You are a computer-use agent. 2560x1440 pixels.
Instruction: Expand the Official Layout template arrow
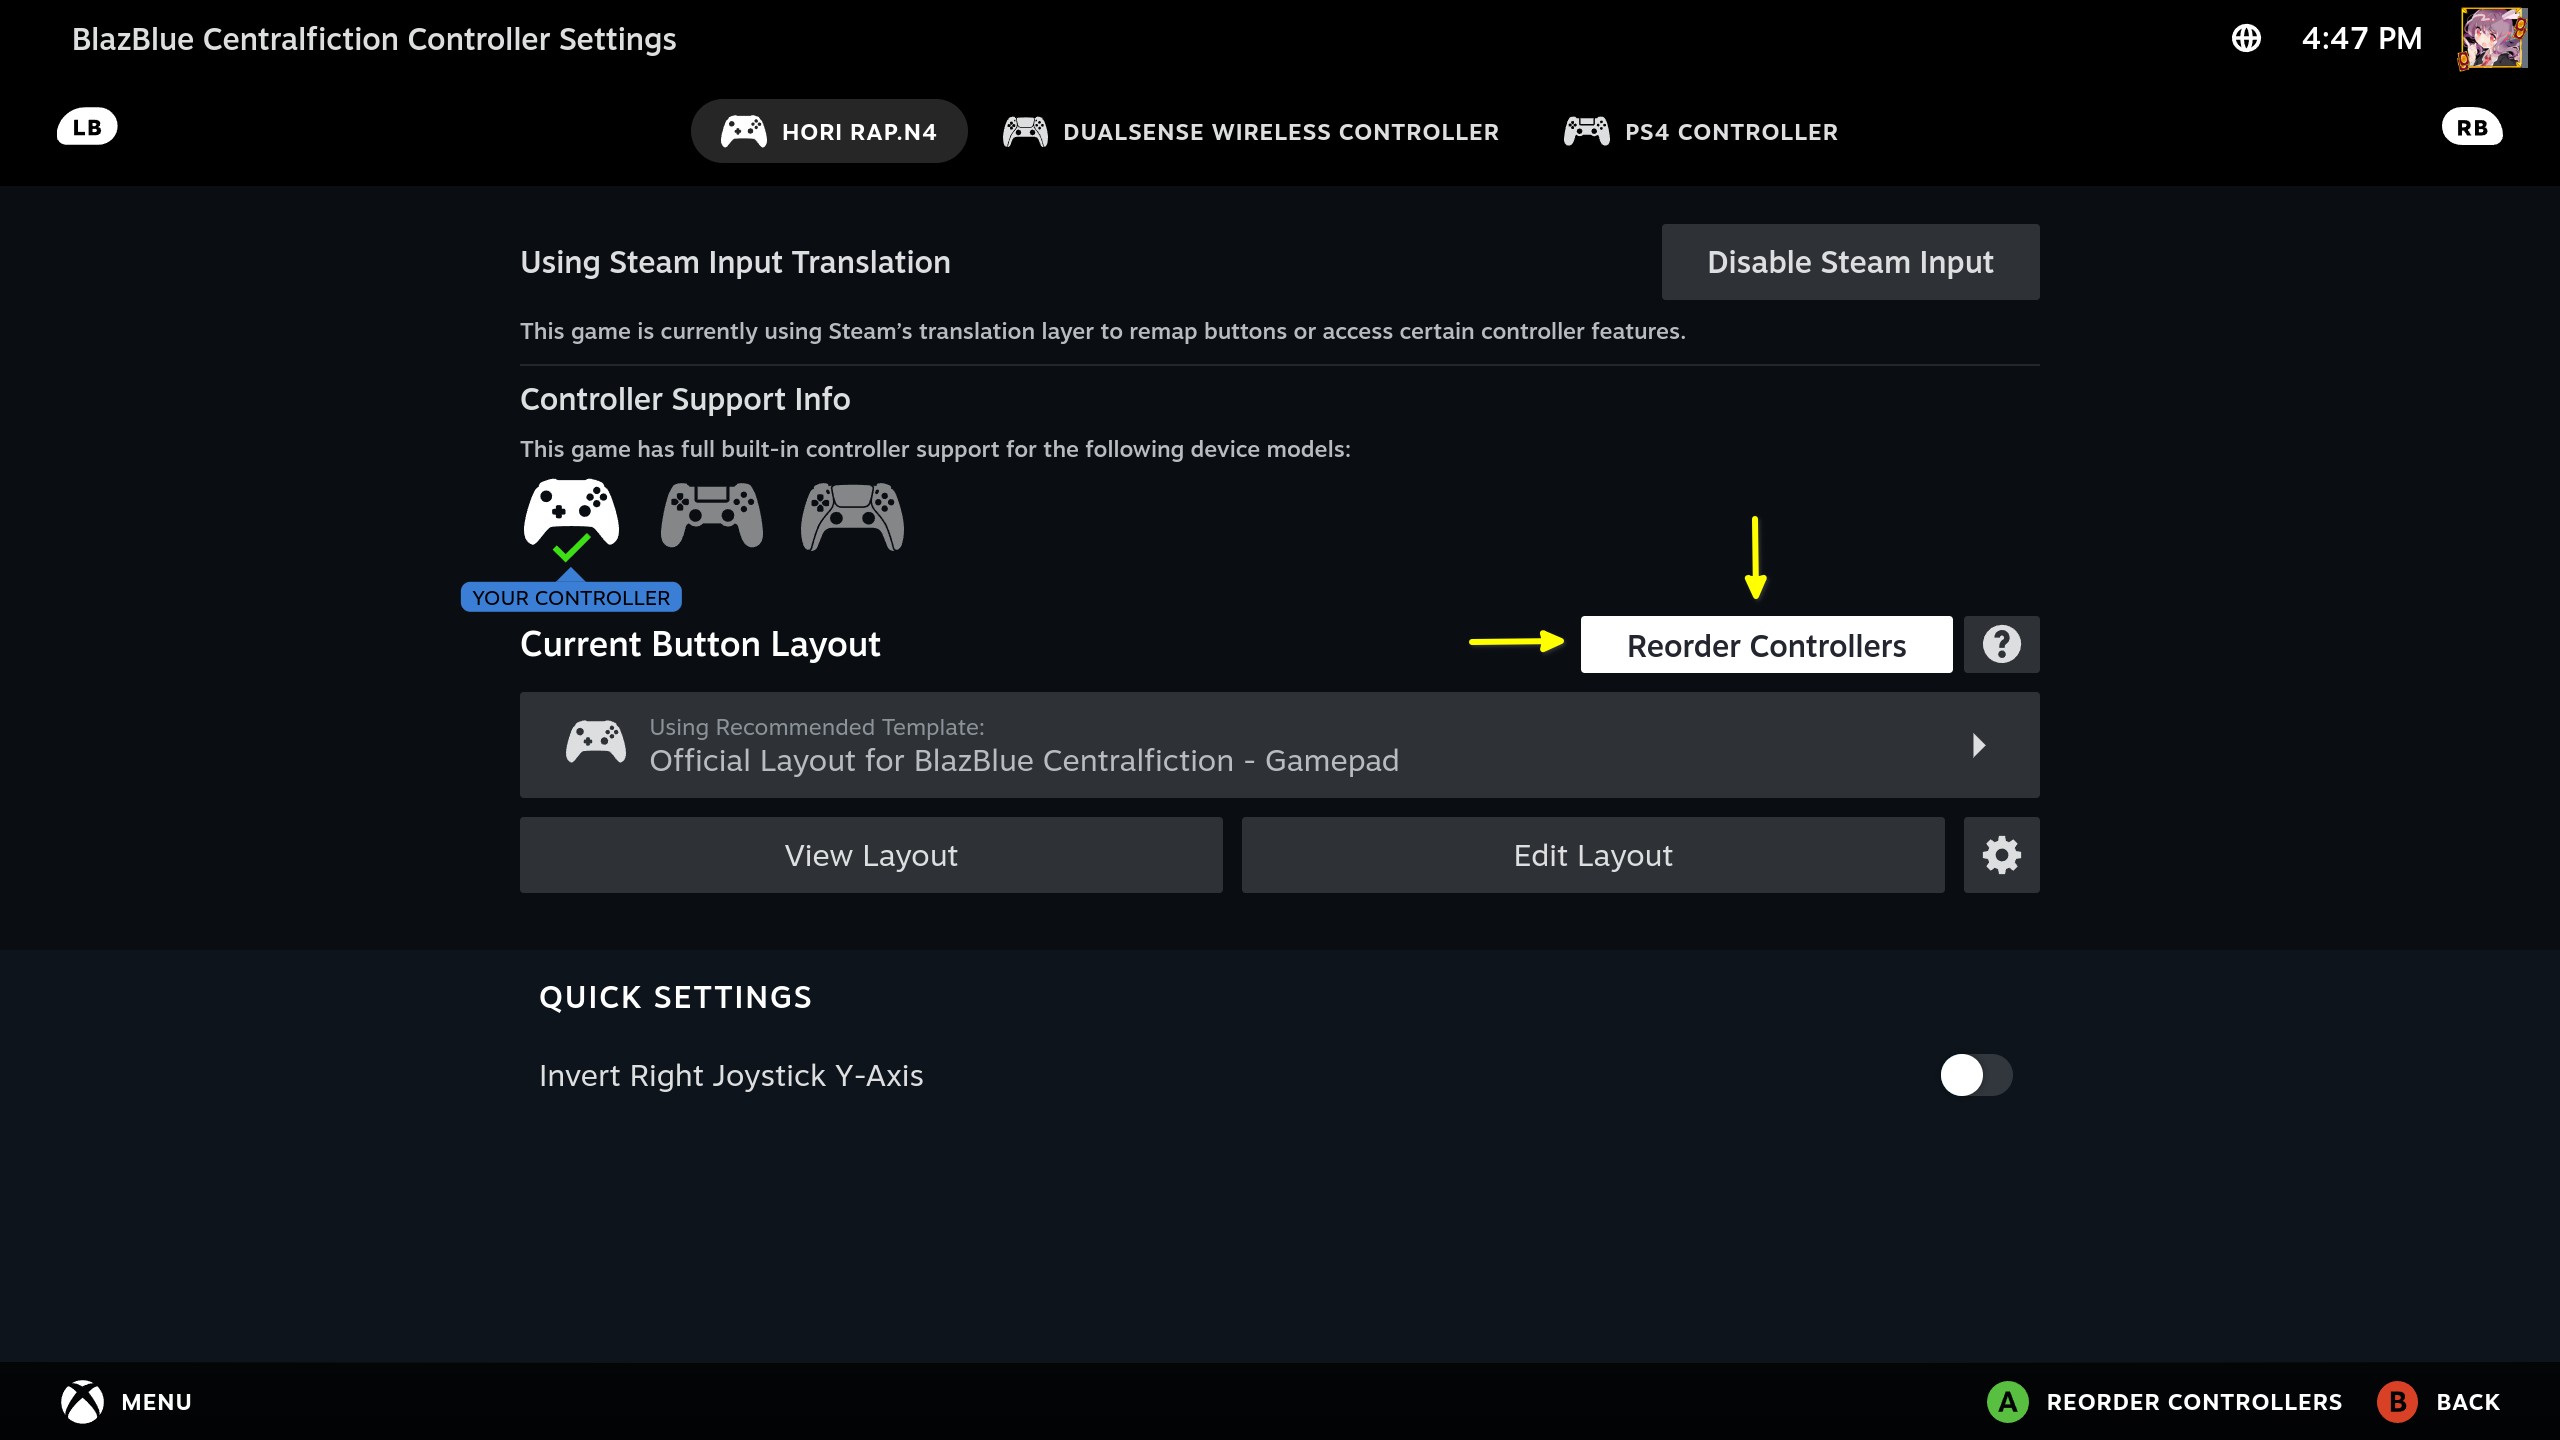click(x=1978, y=745)
